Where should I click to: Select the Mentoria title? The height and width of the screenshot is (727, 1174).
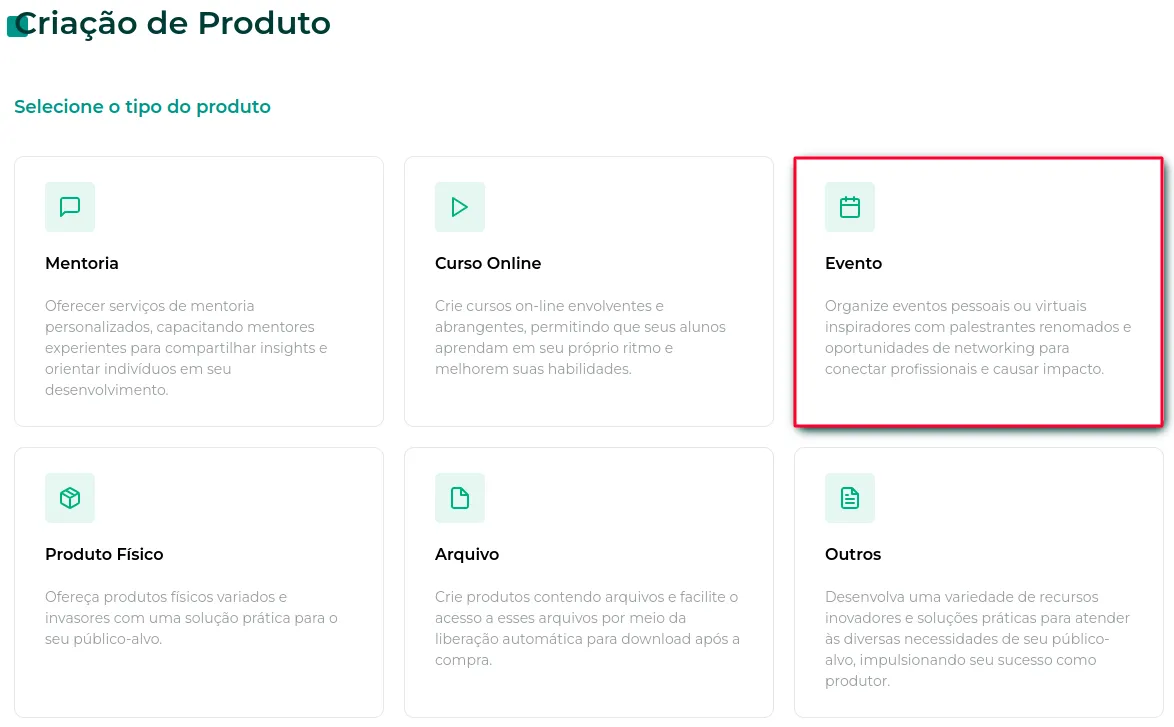point(82,264)
